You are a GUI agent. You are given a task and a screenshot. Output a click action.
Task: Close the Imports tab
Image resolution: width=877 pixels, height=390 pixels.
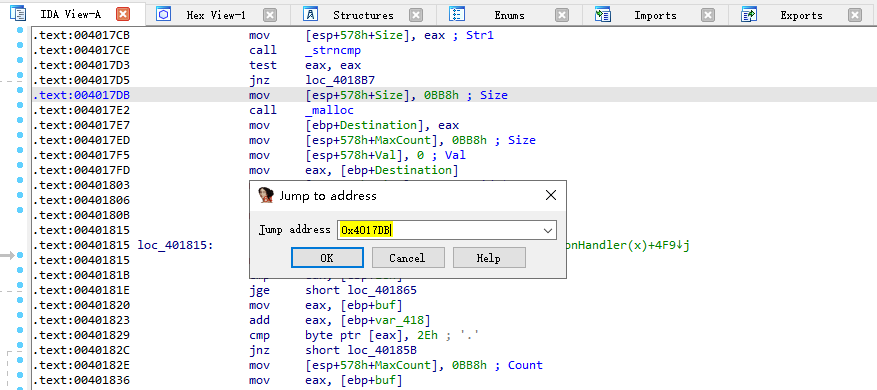(708, 15)
